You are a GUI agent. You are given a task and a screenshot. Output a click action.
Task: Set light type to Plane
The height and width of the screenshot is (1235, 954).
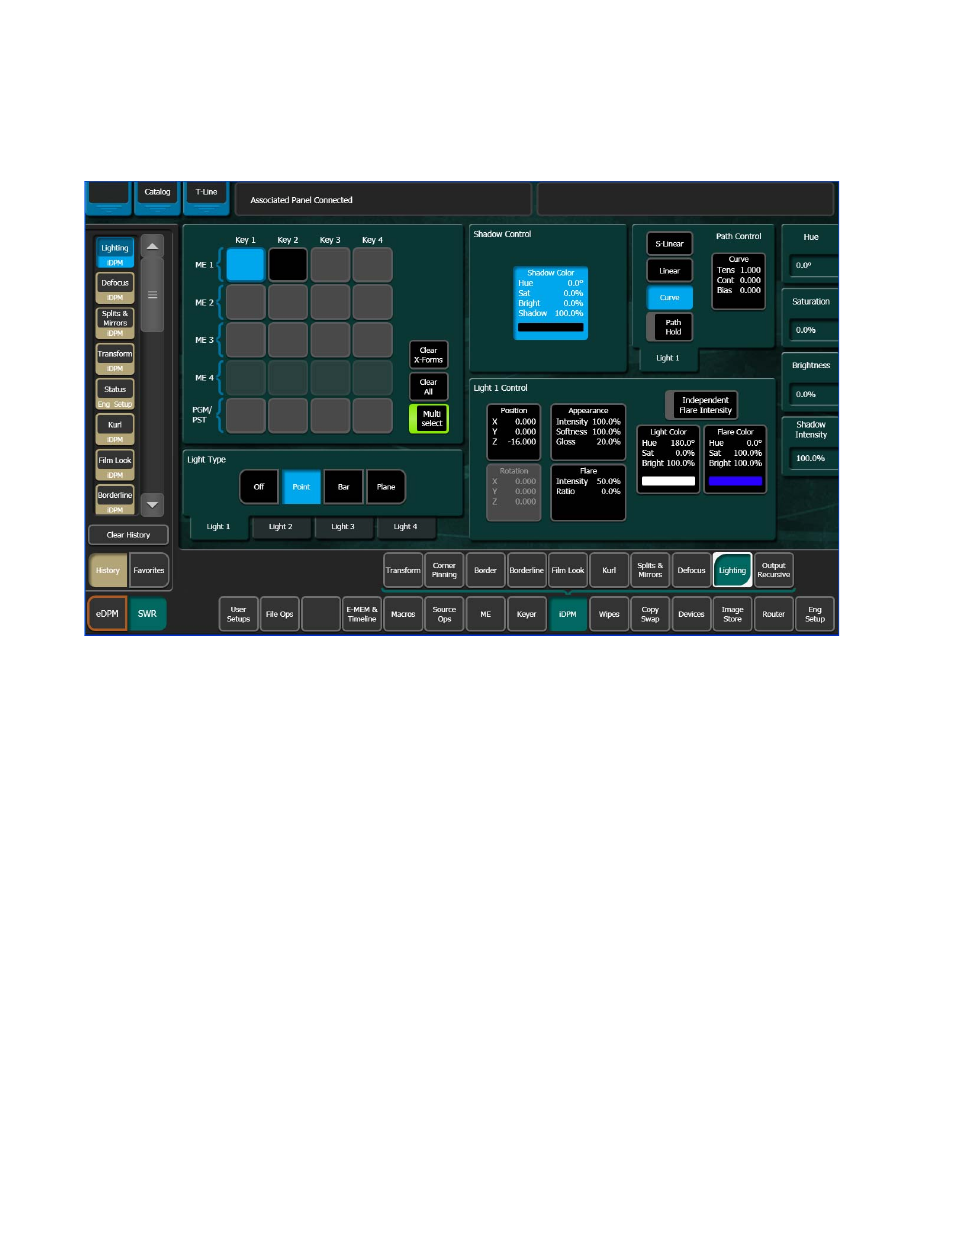(386, 487)
